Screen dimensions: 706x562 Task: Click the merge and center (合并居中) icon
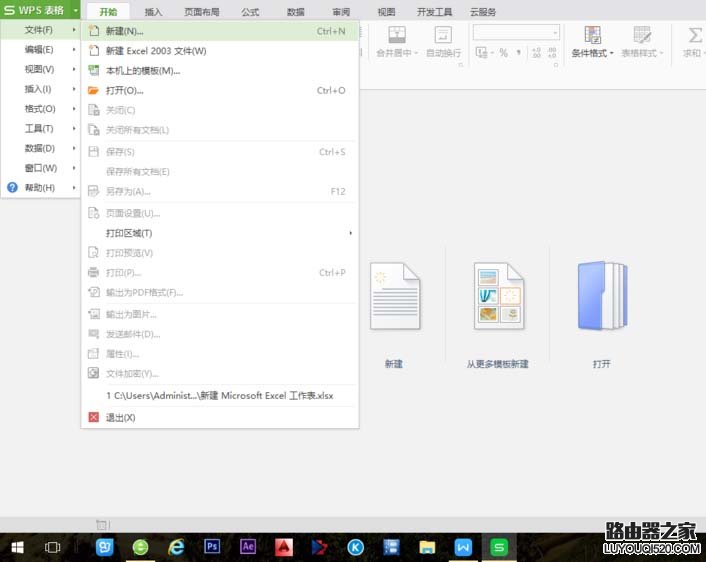coord(397,35)
